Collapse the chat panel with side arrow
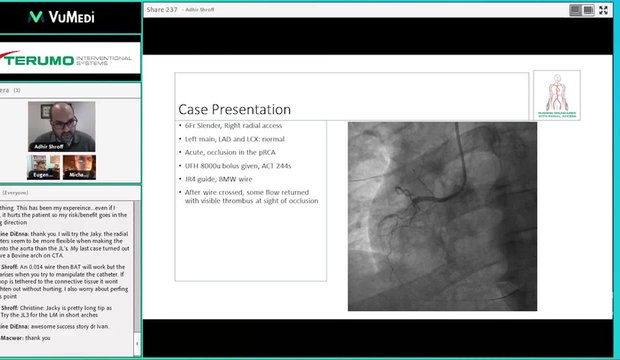The height and width of the screenshot is (360, 620). pos(137,343)
